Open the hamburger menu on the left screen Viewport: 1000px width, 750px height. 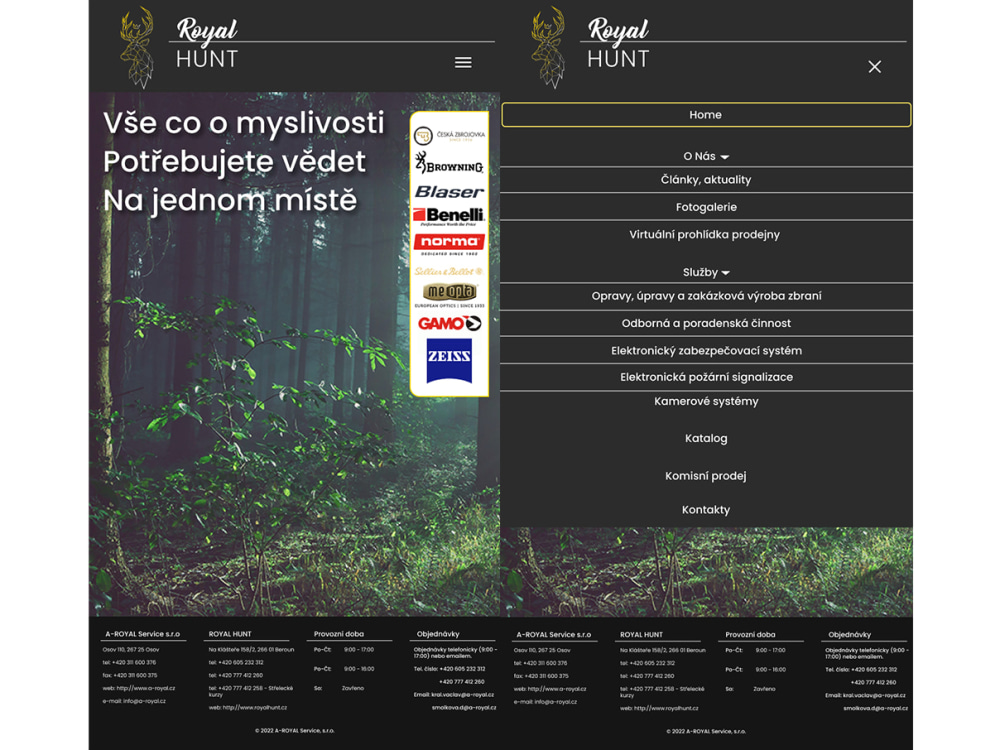coord(463,62)
